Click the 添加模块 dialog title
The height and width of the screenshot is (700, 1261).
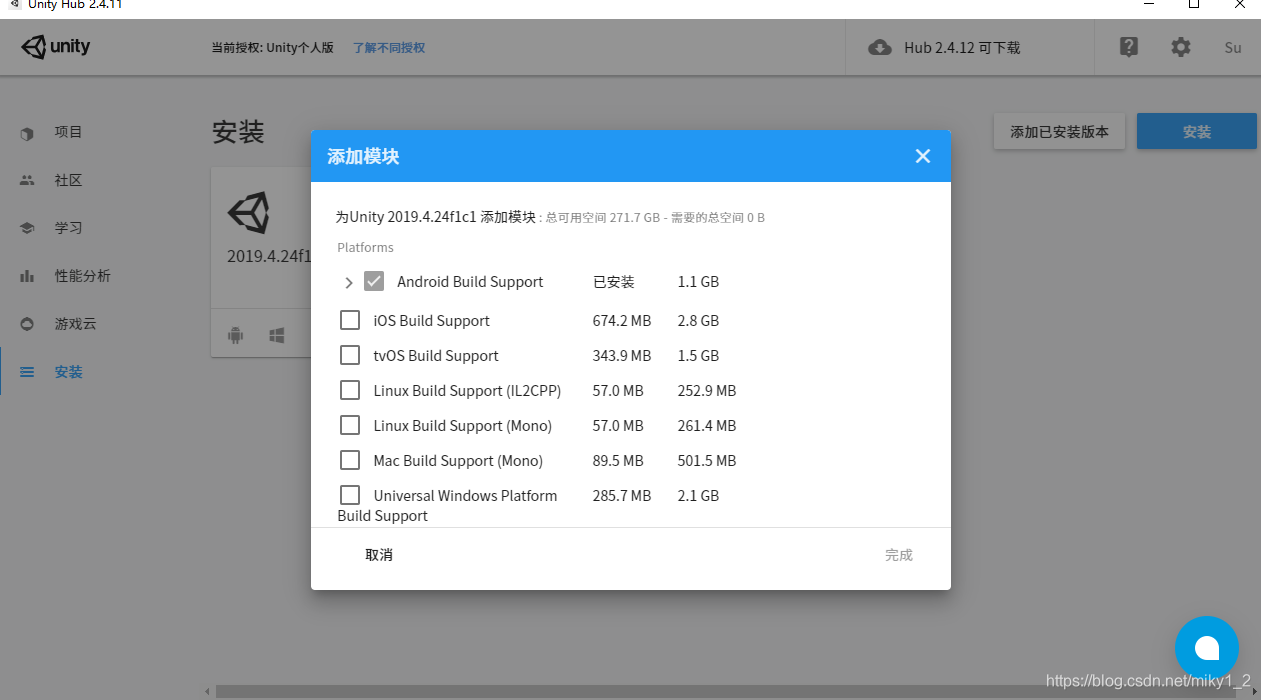(364, 156)
